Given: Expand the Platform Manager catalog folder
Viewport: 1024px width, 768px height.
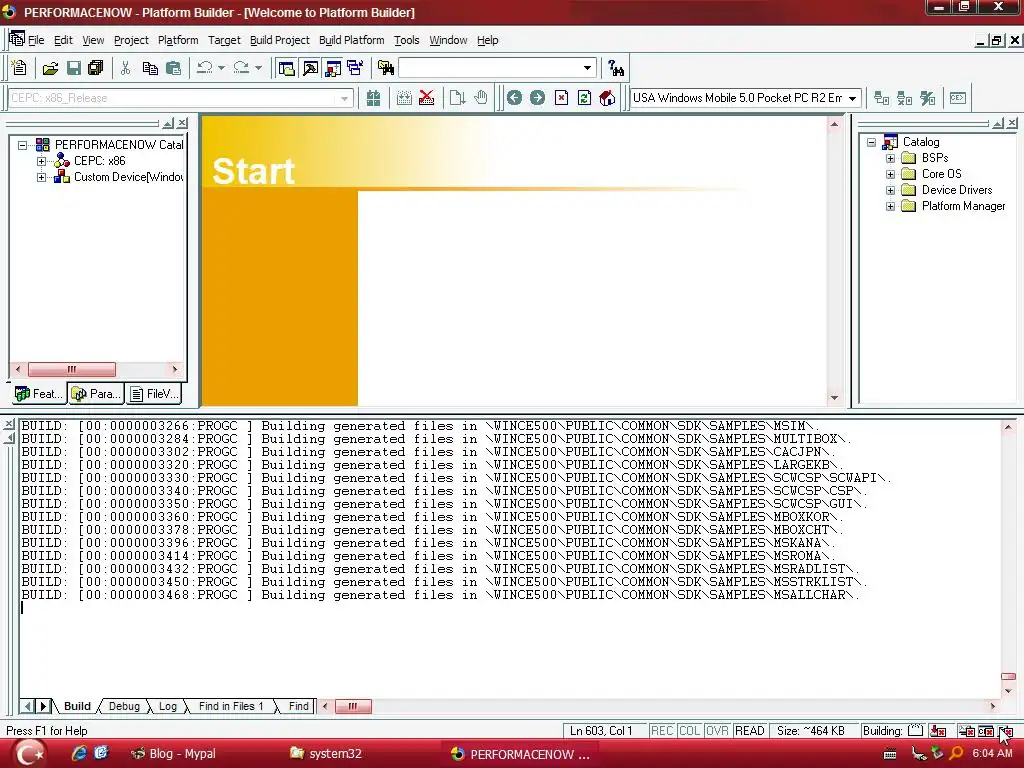Looking at the screenshot, I should (x=890, y=206).
